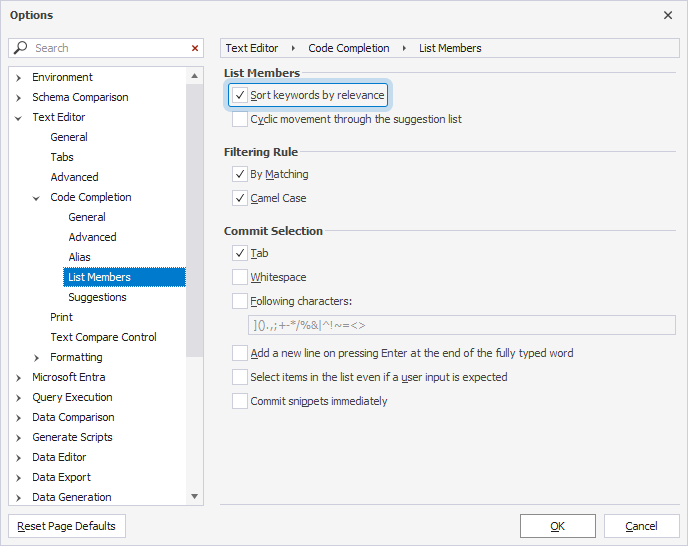Uncheck Sort keywords by relevance

pyautogui.click(x=240, y=95)
